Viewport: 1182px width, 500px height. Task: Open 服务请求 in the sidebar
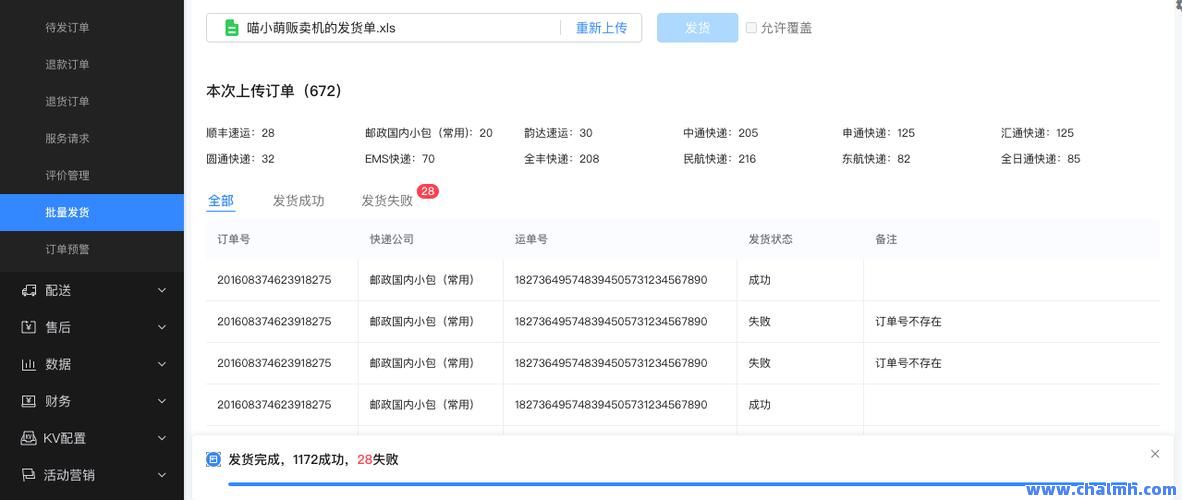[x=92, y=139]
